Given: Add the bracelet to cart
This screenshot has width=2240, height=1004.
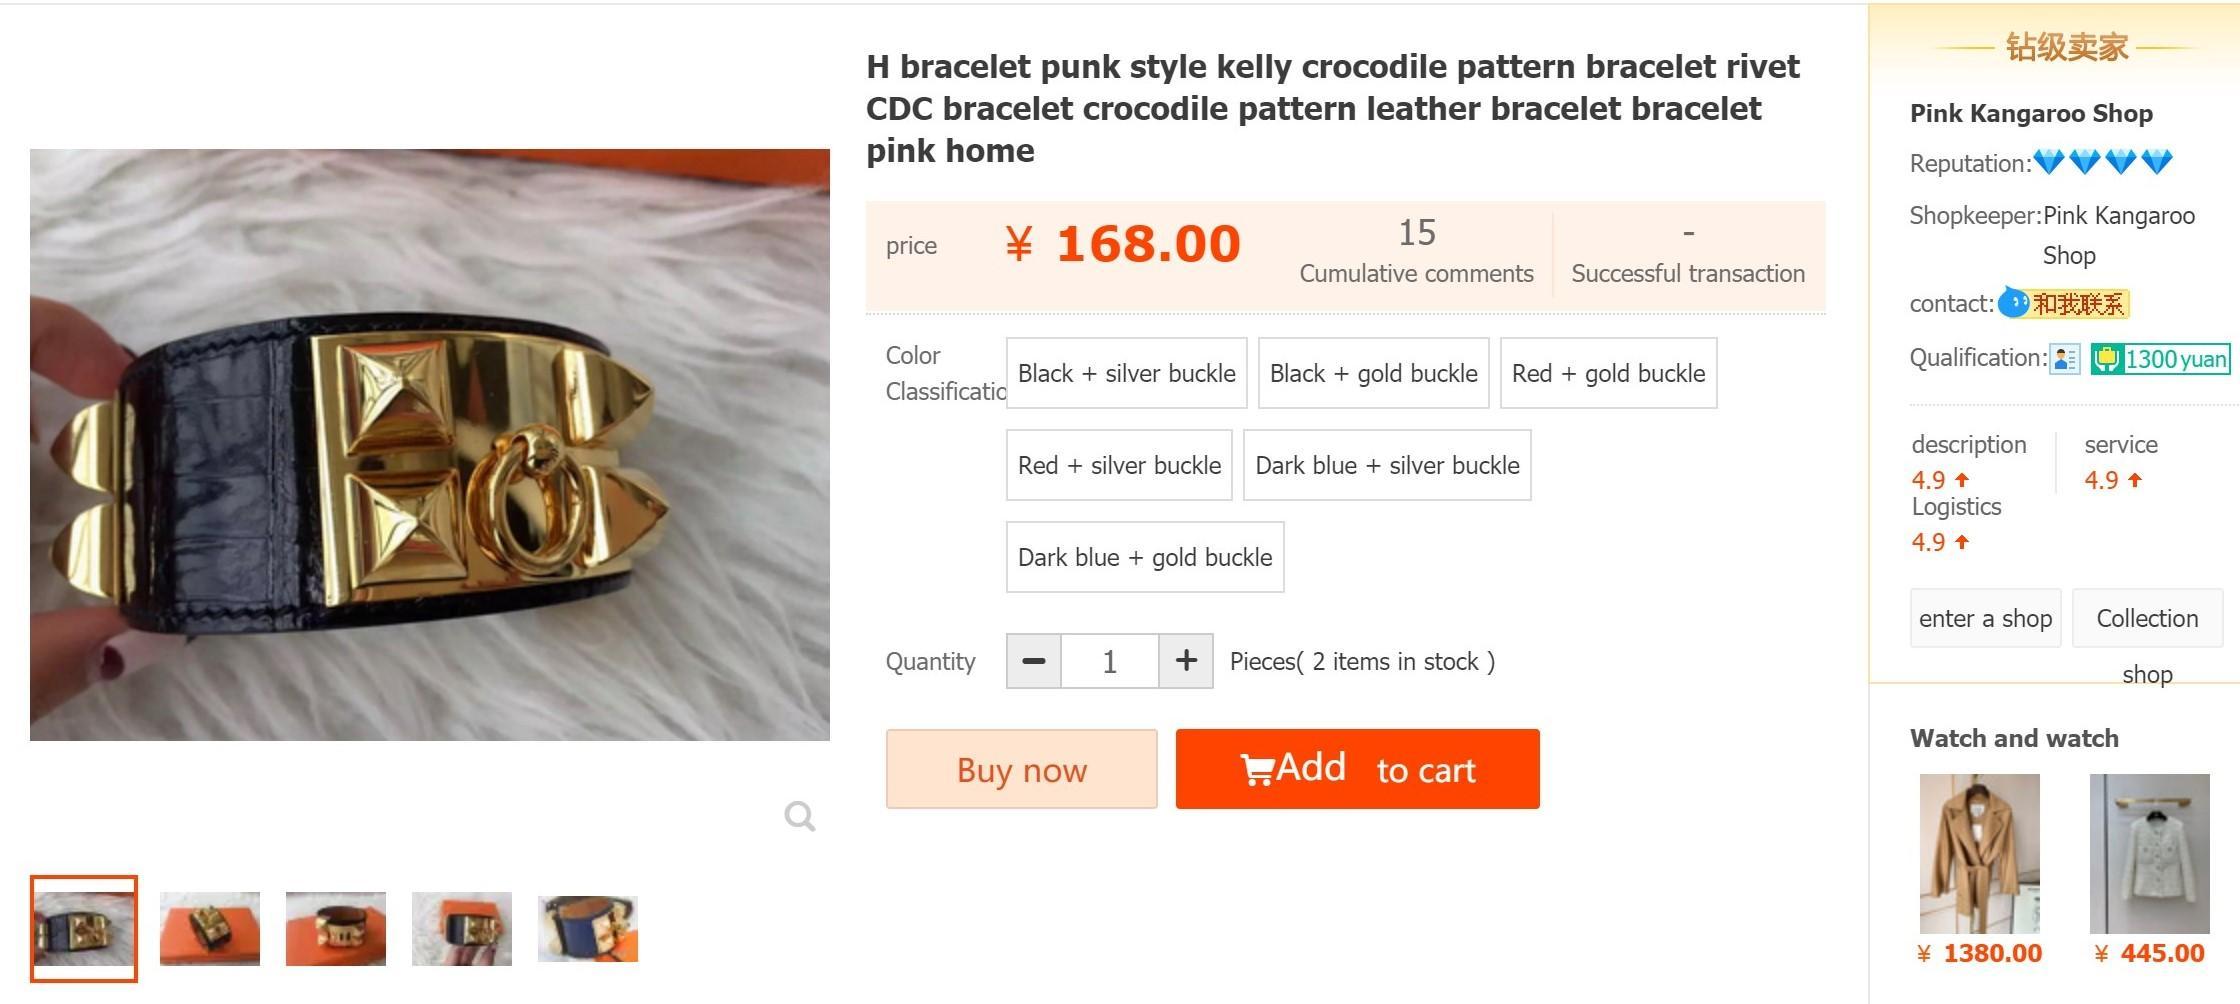Looking at the screenshot, I should 1357,769.
